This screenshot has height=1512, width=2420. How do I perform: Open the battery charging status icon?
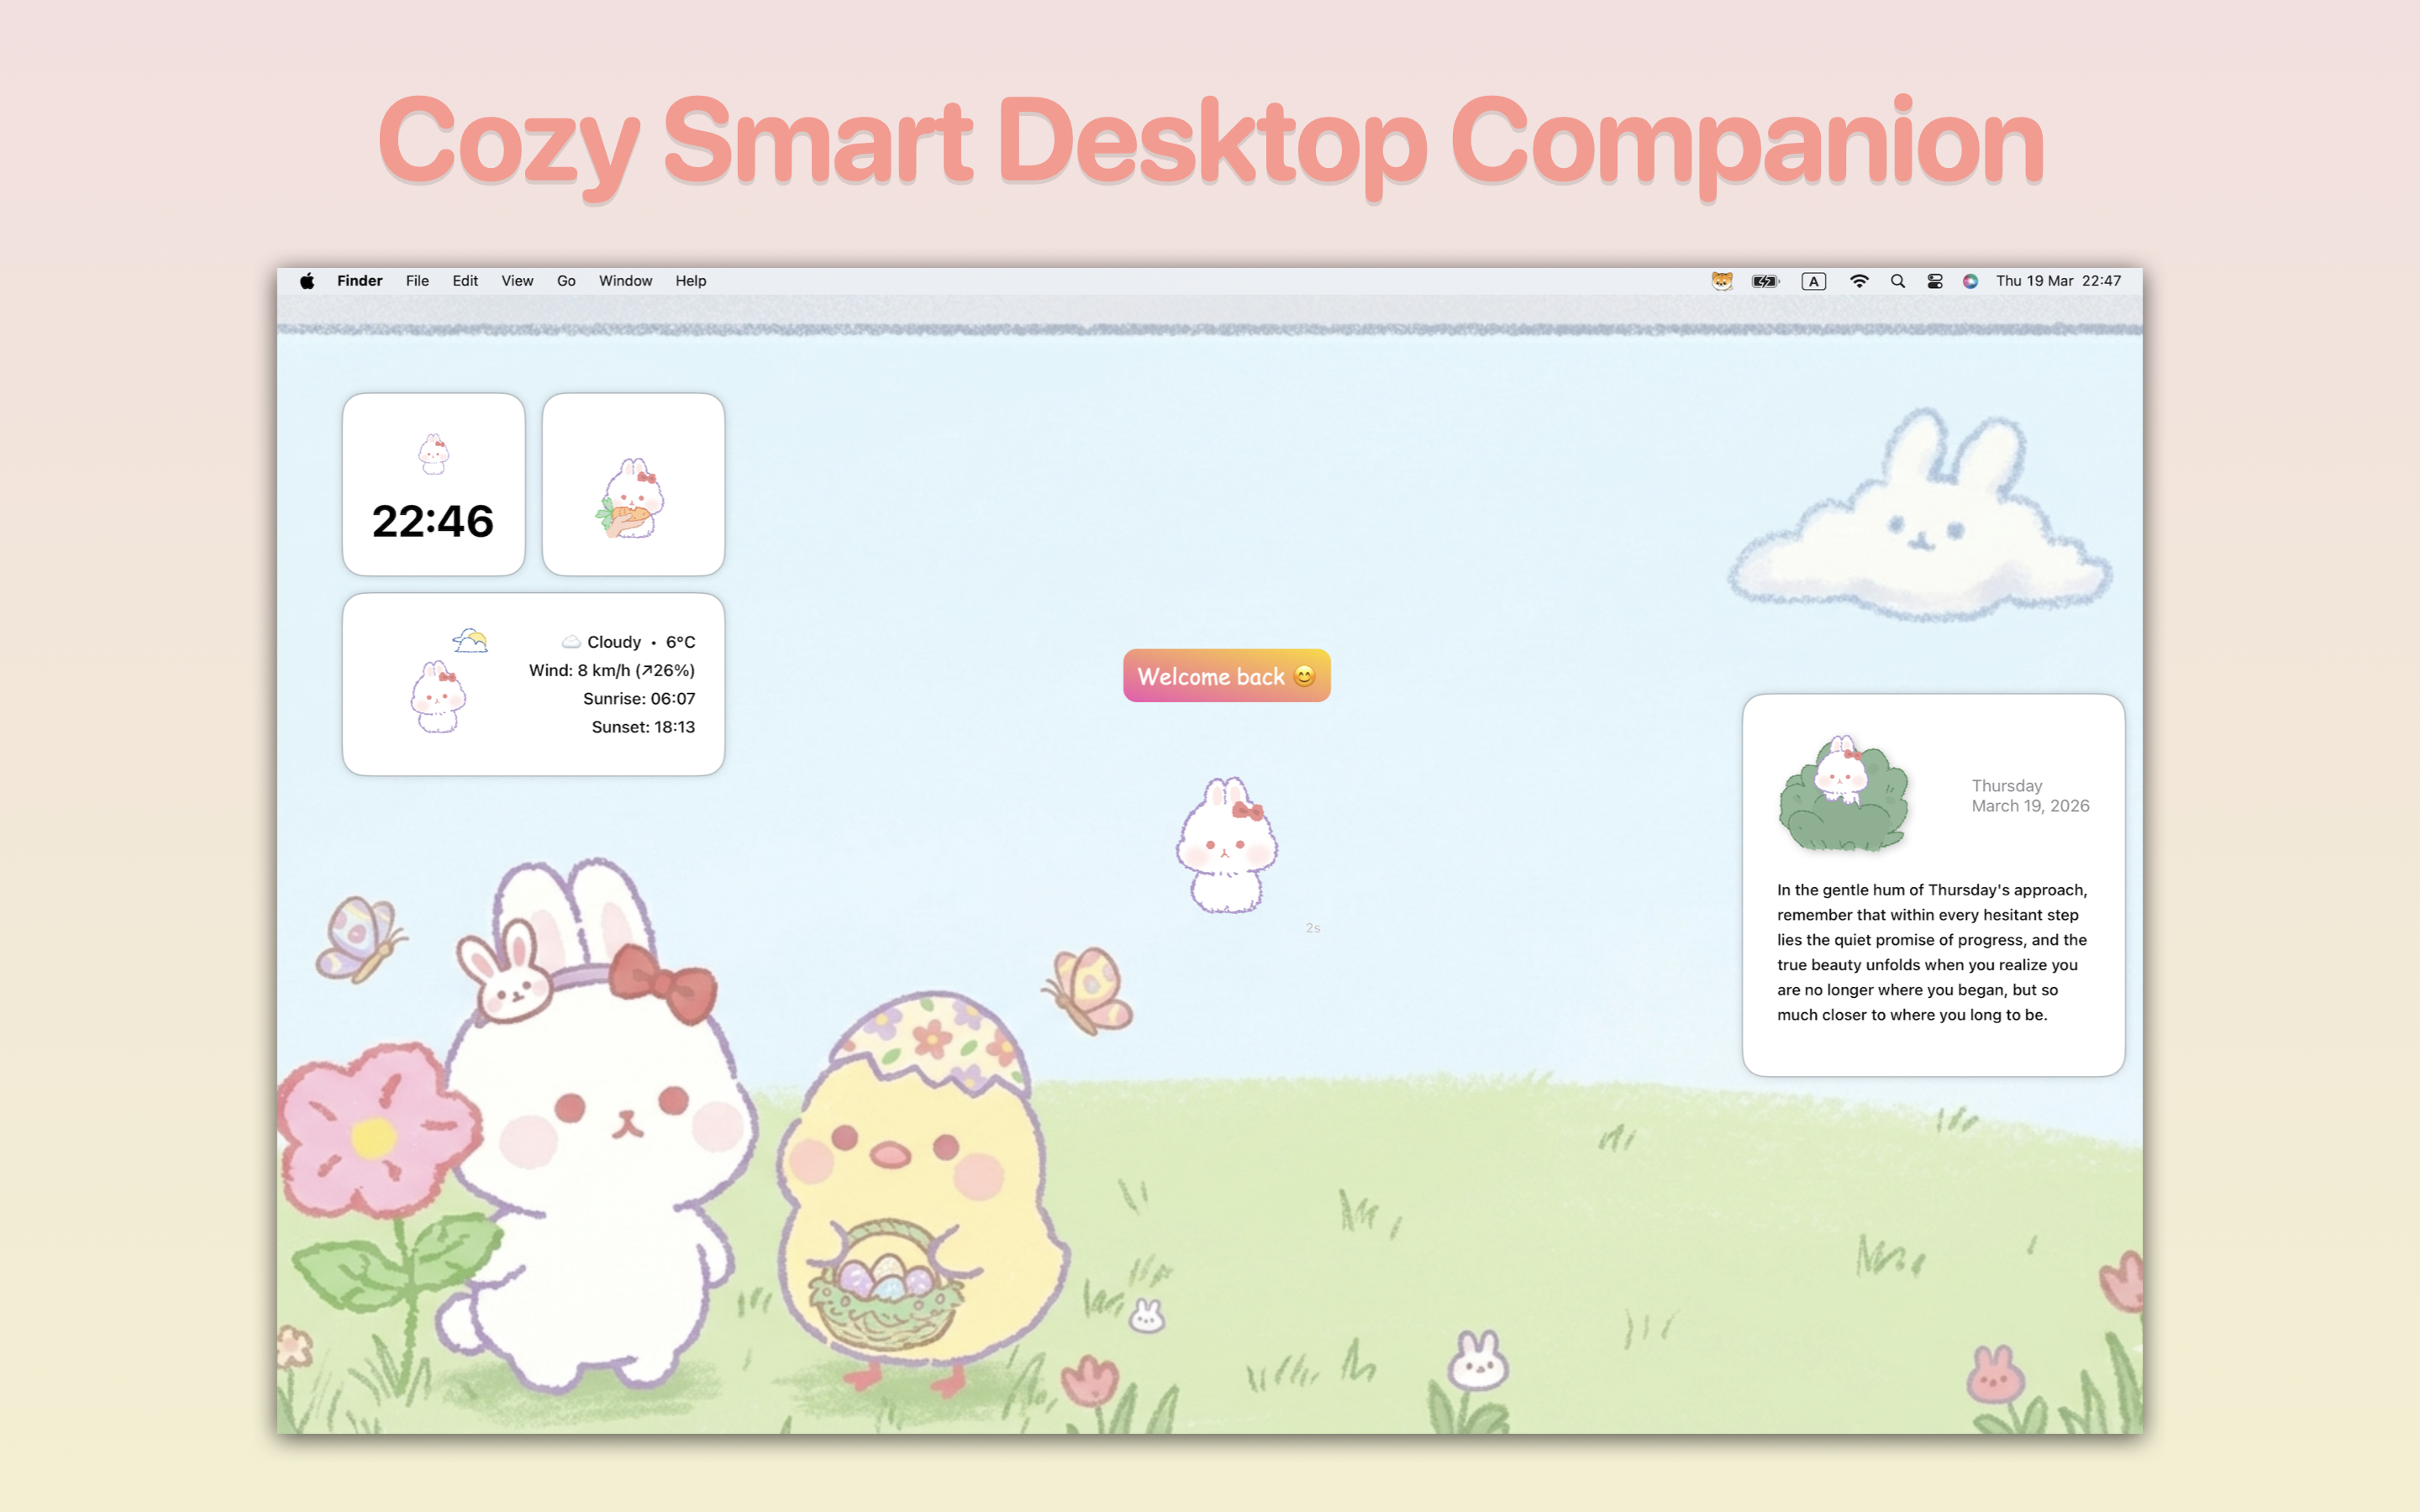pyautogui.click(x=1765, y=281)
